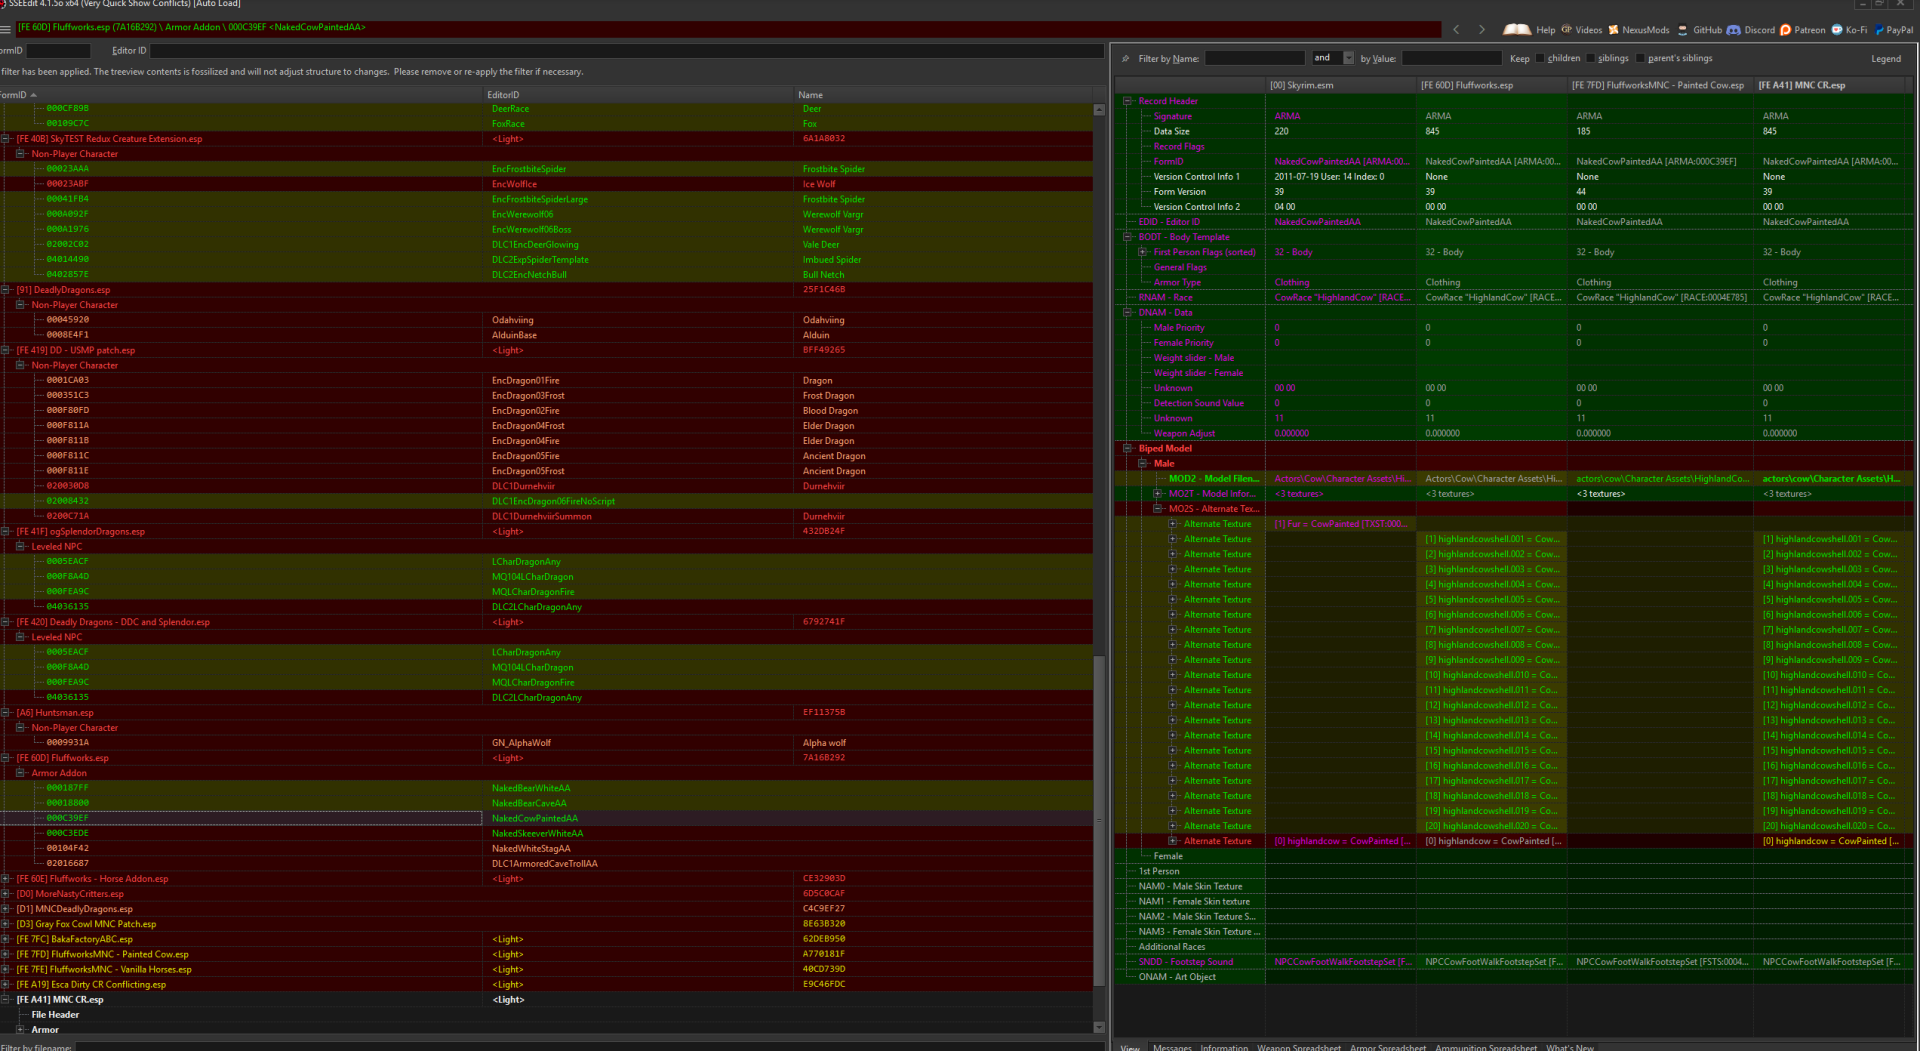Collapse the Huntsman.esp plugin node
Image resolution: width=1920 pixels, height=1051 pixels.
[6, 713]
